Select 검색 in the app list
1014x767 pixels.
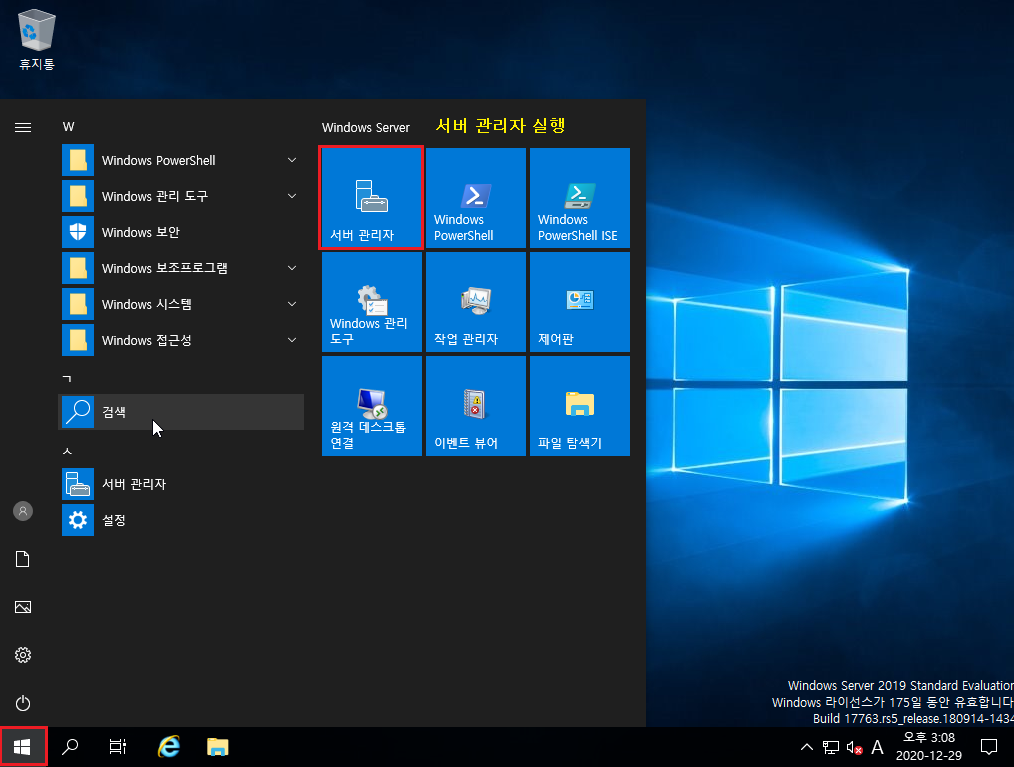[x=181, y=412]
